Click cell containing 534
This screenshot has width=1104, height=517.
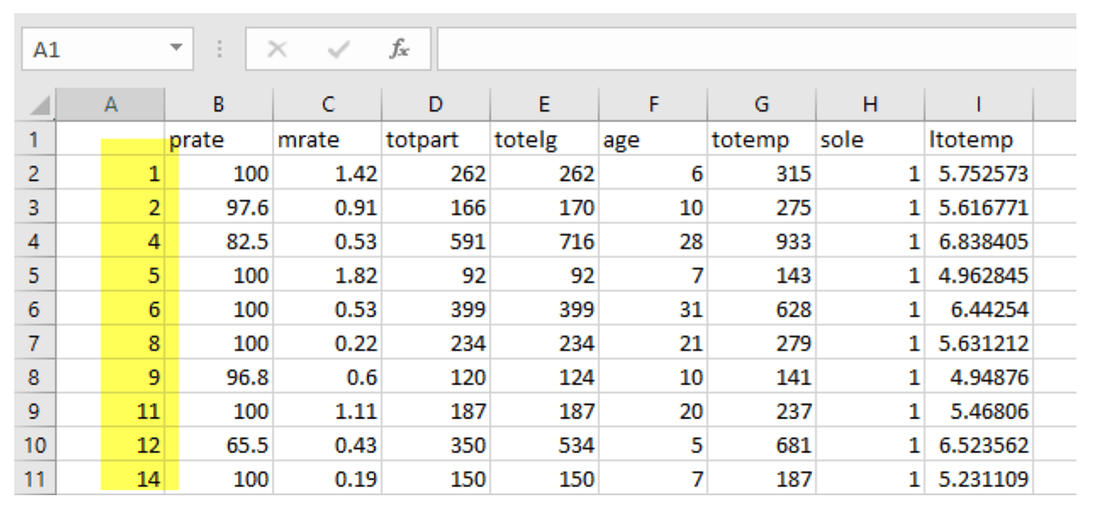544,444
